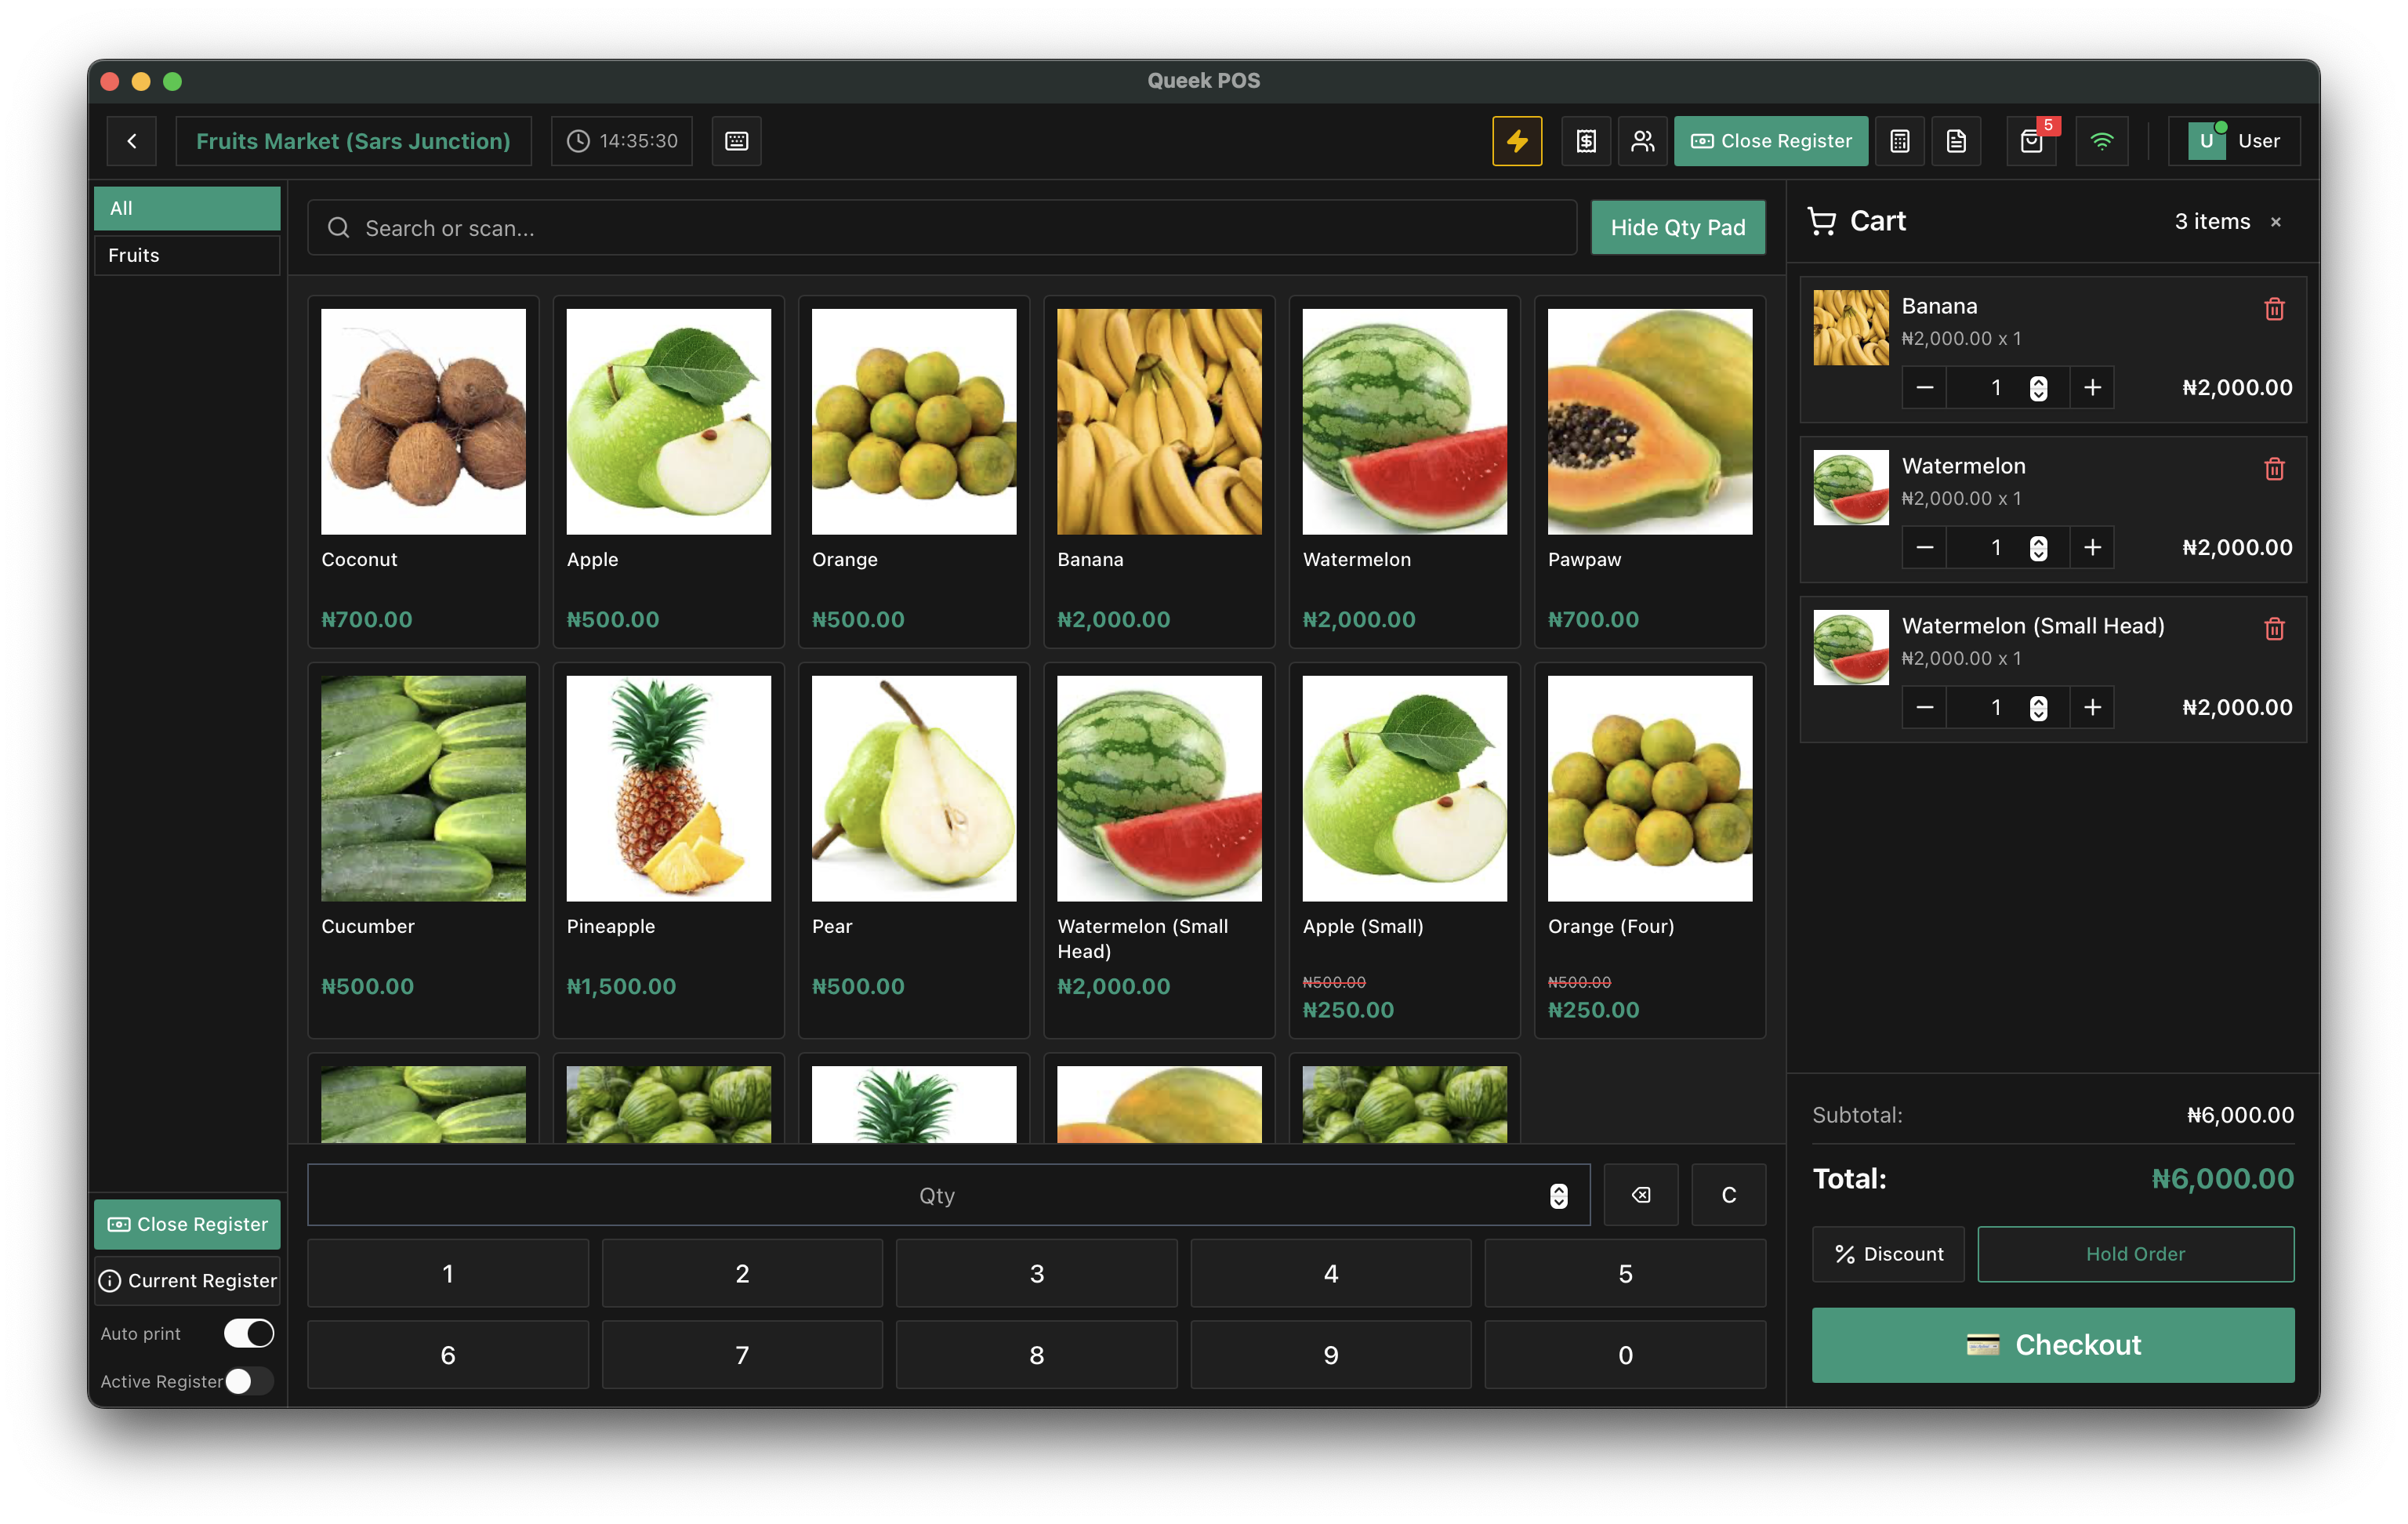Focus the Search or scan field

point(942,228)
